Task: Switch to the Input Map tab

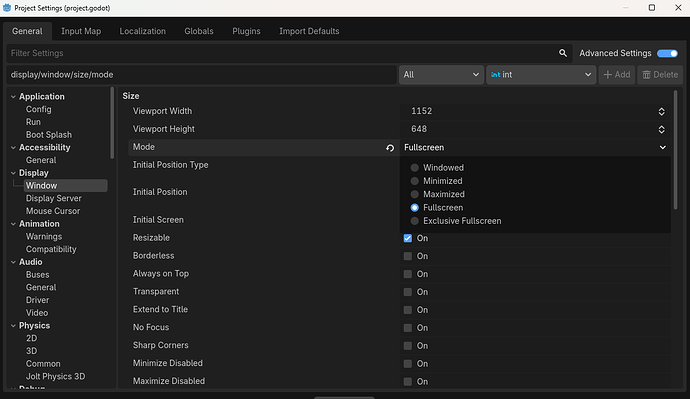Action: click(81, 31)
